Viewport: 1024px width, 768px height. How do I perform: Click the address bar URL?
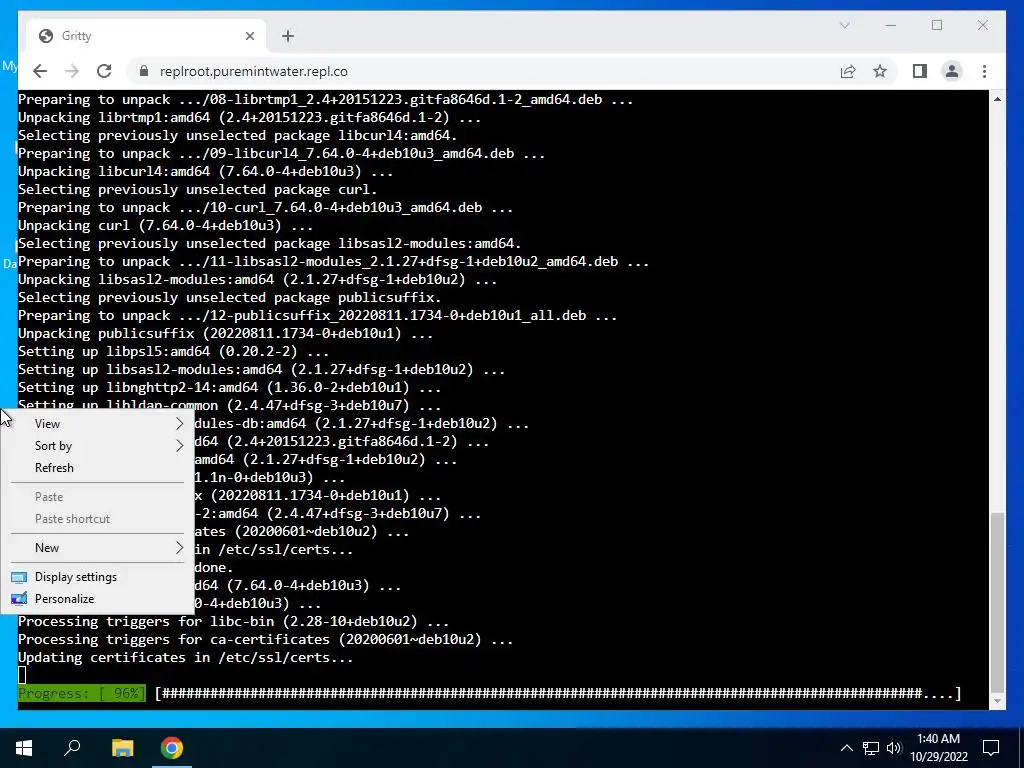[x=253, y=71]
